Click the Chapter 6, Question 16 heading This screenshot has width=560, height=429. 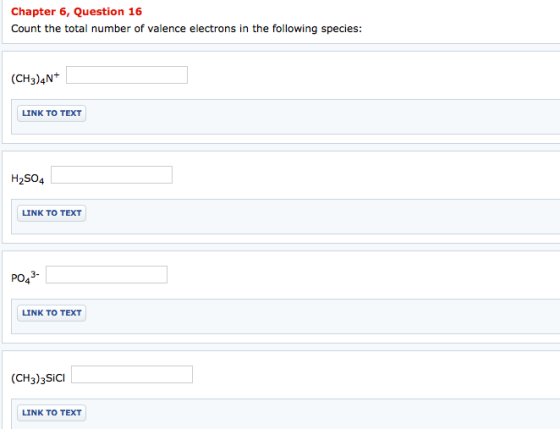coord(76,11)
